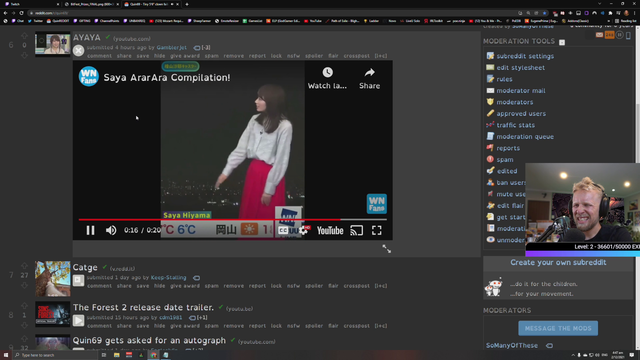Switch to the Twitch browser tab

[32, 4]
